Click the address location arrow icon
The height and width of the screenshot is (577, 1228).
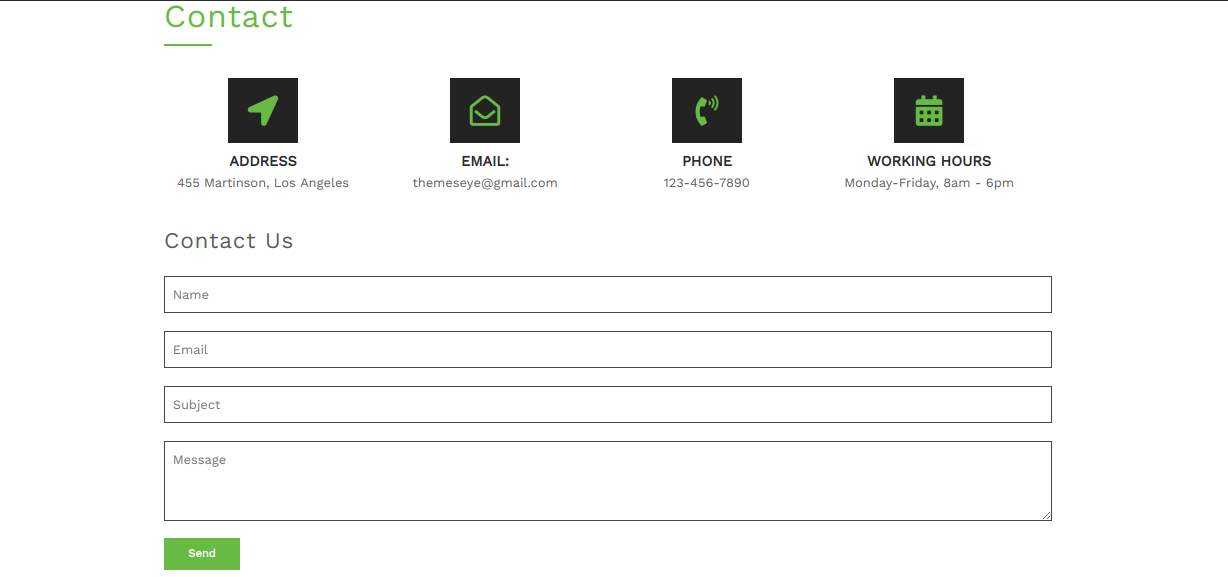263,110
